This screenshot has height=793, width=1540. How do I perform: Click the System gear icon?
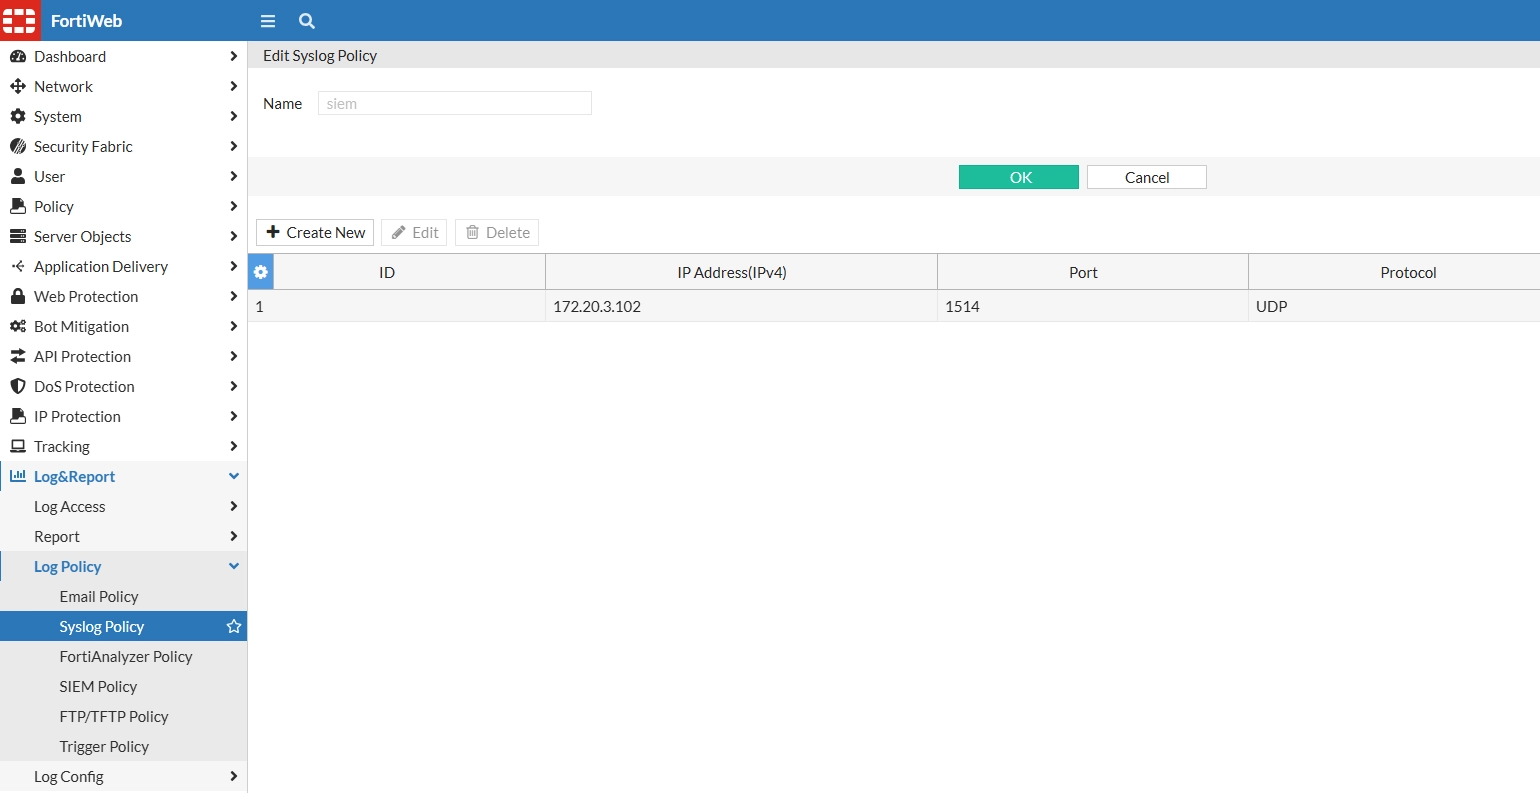[18, 117]
